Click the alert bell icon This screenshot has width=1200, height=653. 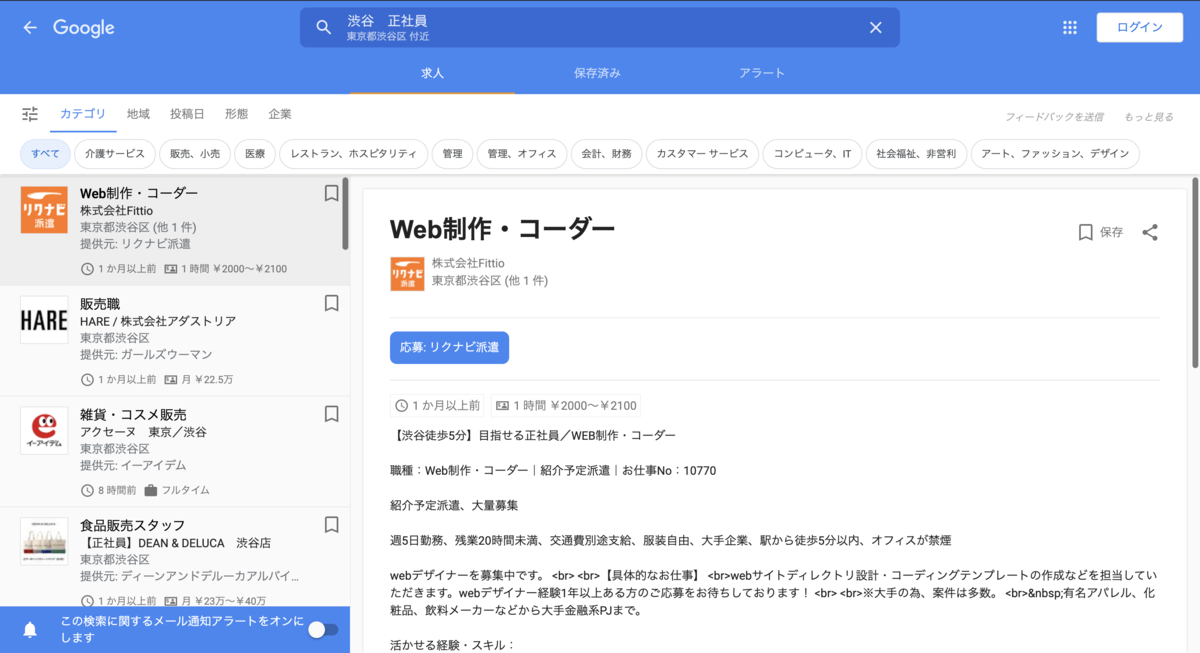pos(30,630)
